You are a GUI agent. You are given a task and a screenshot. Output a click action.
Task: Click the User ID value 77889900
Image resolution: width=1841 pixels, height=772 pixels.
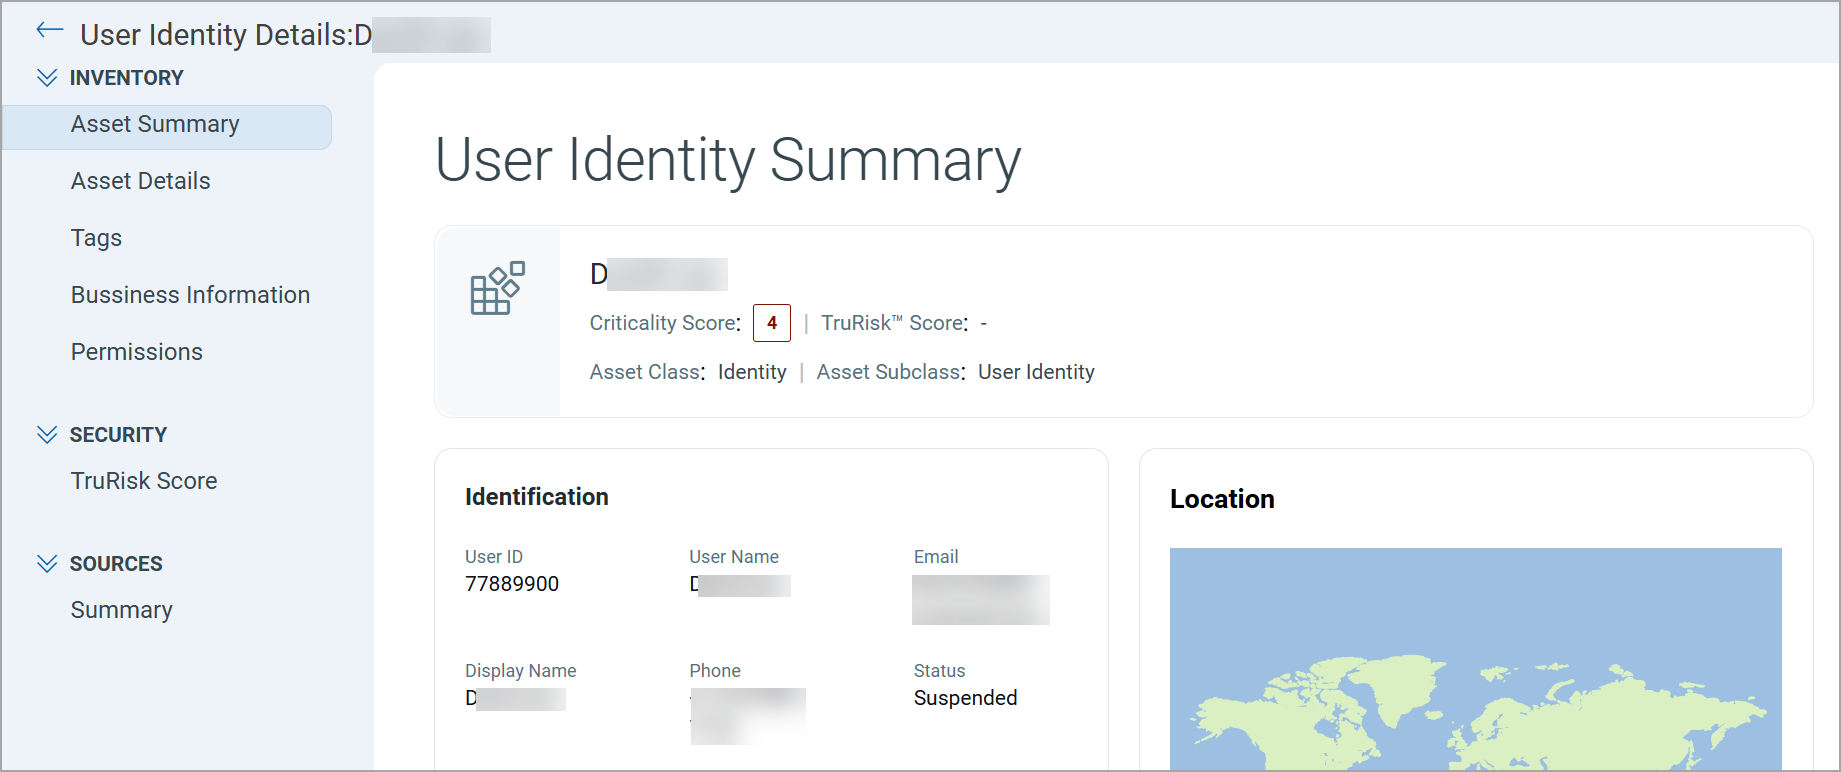click(x=512, y=584)
